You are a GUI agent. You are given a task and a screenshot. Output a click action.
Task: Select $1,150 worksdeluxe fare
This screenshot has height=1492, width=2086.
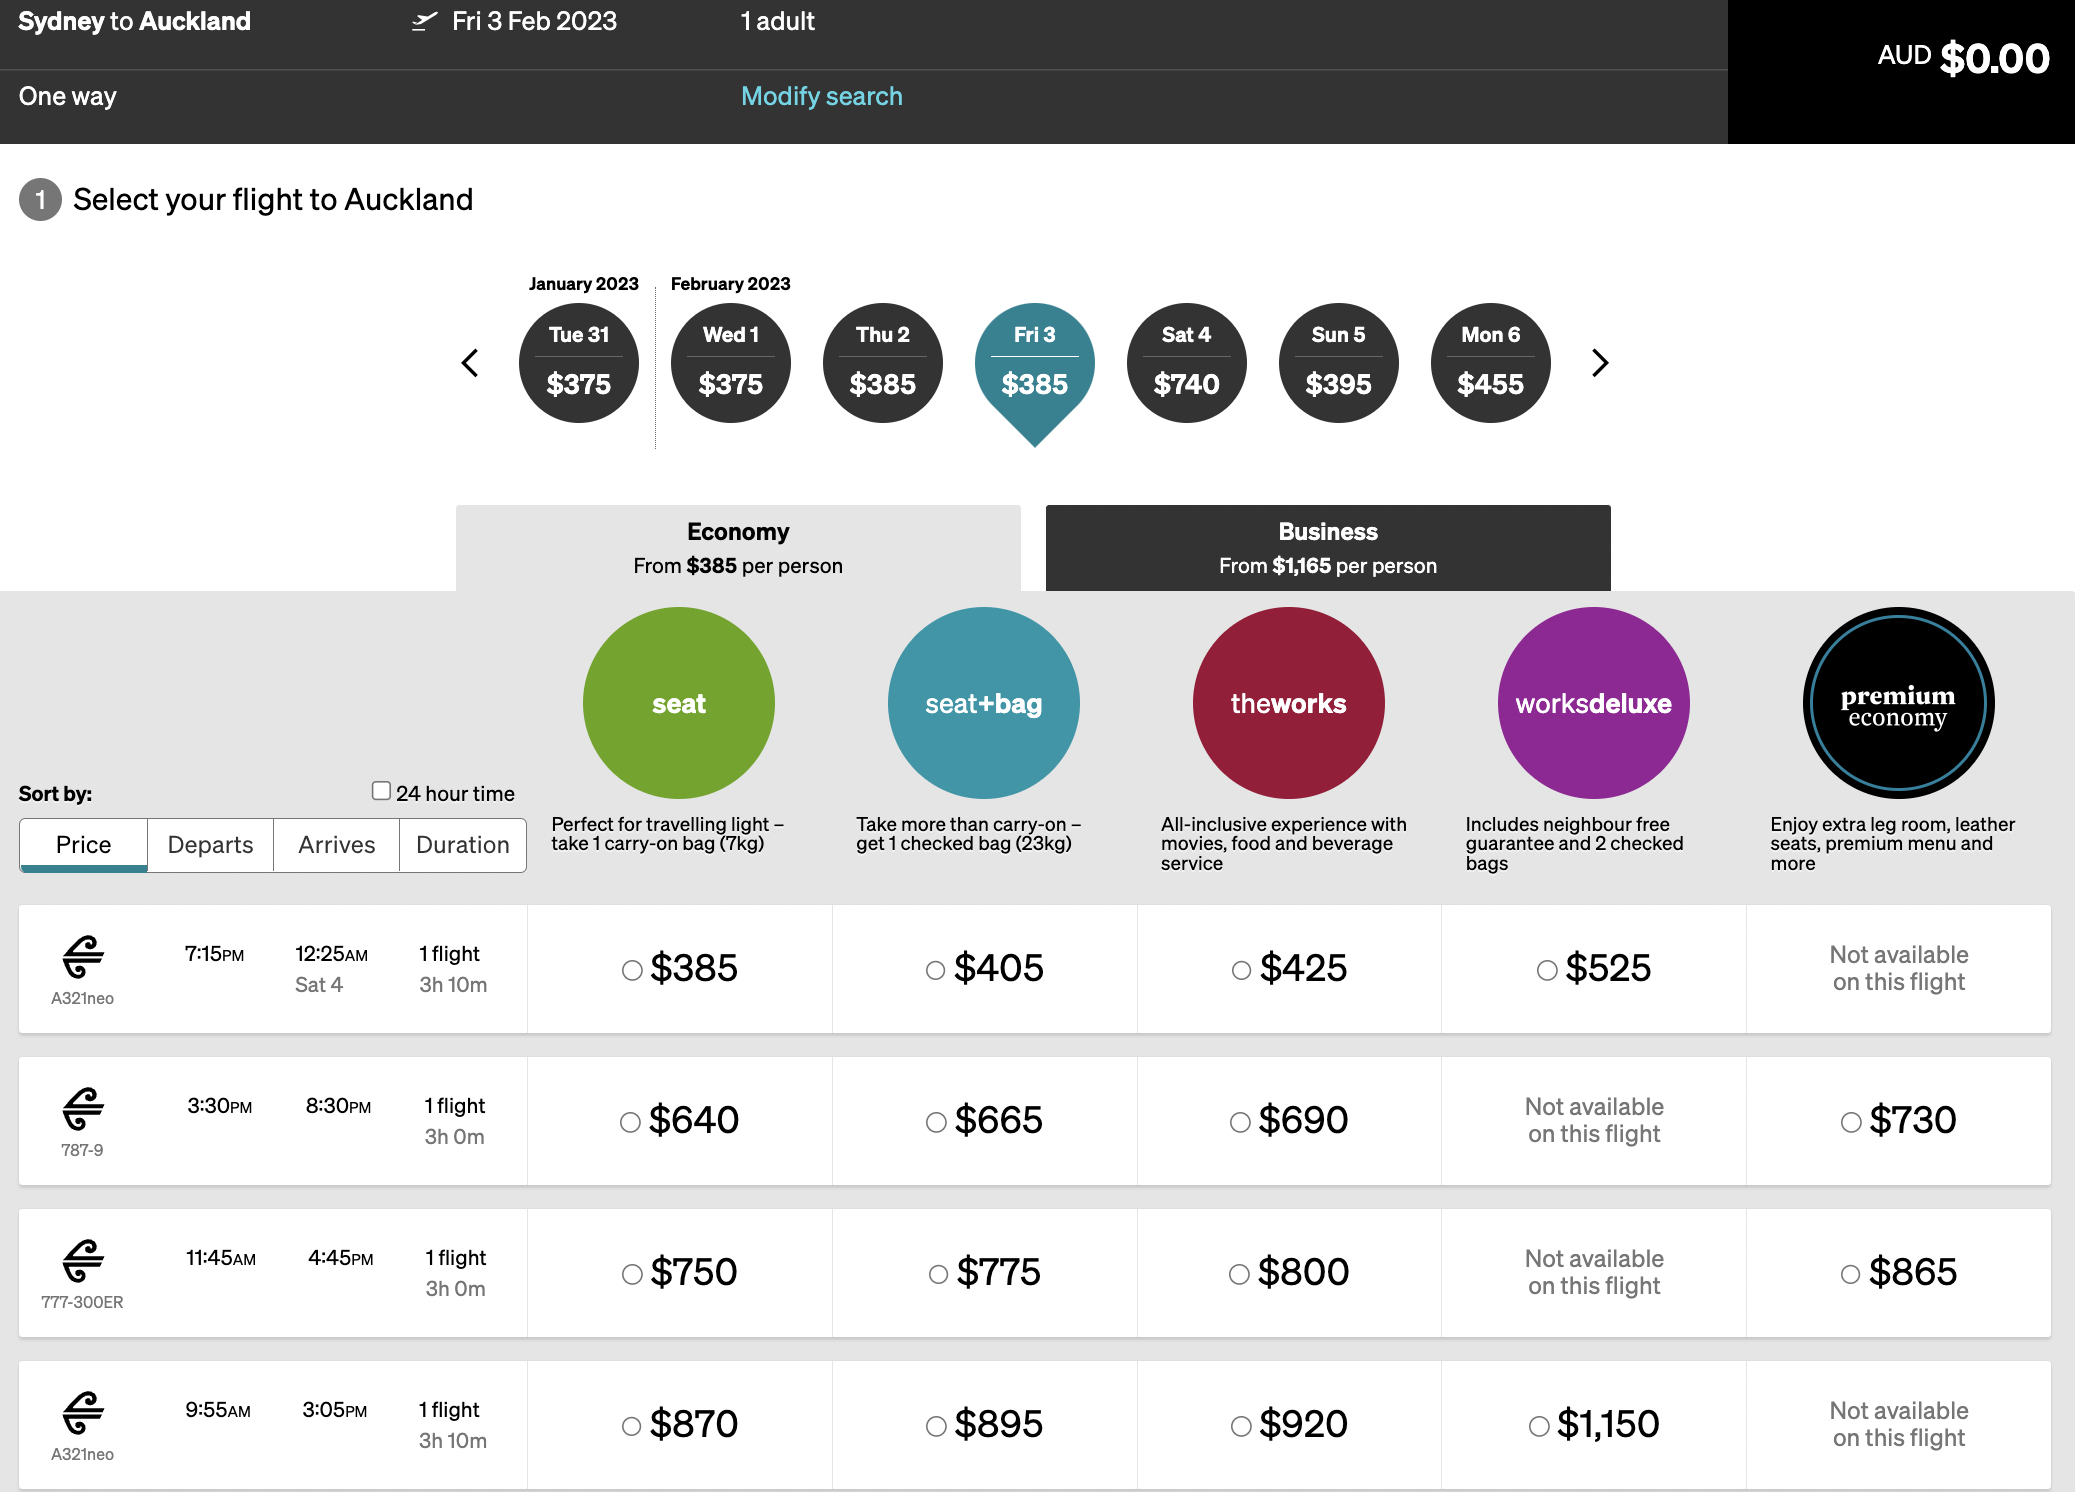coord(1539,1426)
